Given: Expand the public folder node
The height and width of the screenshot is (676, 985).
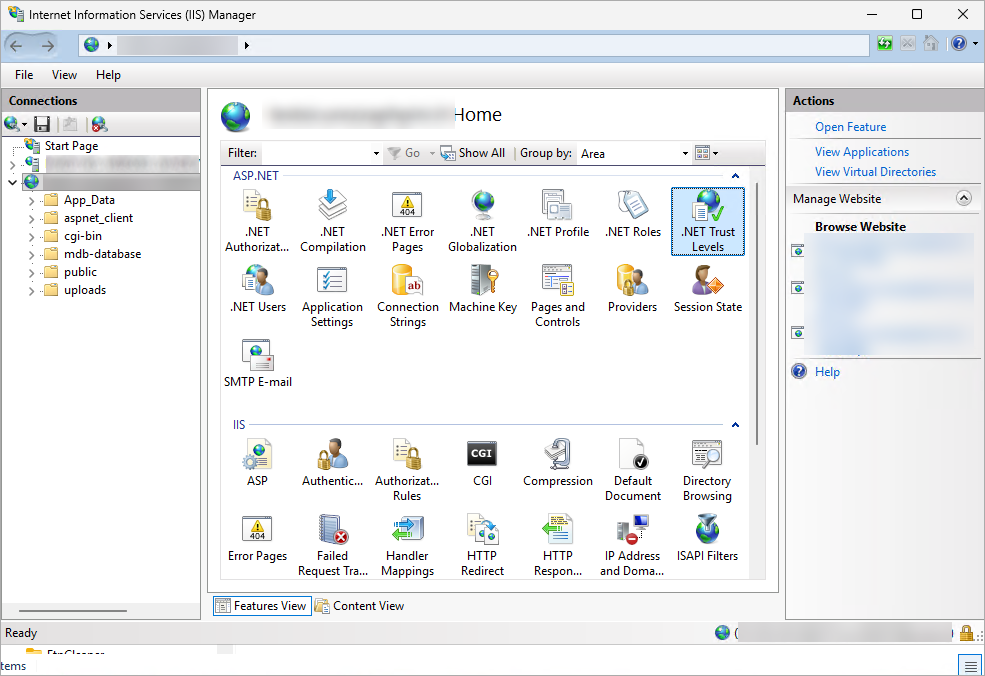Looking at the screenshot, I should [x=31, y=273].
